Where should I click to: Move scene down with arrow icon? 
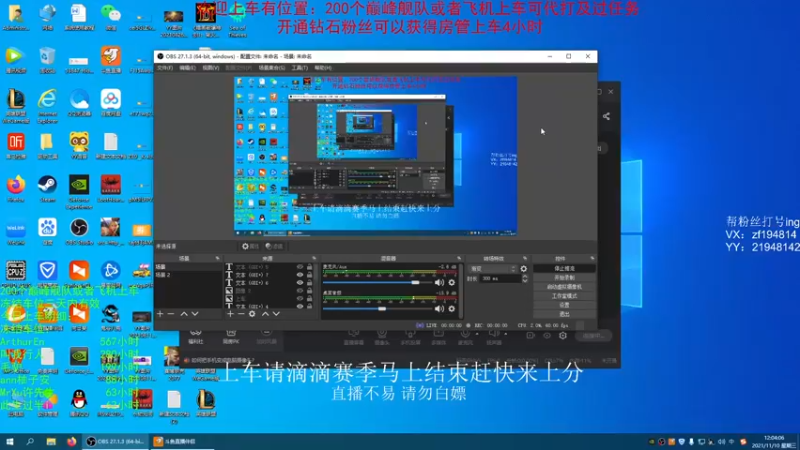pos(195,314)
